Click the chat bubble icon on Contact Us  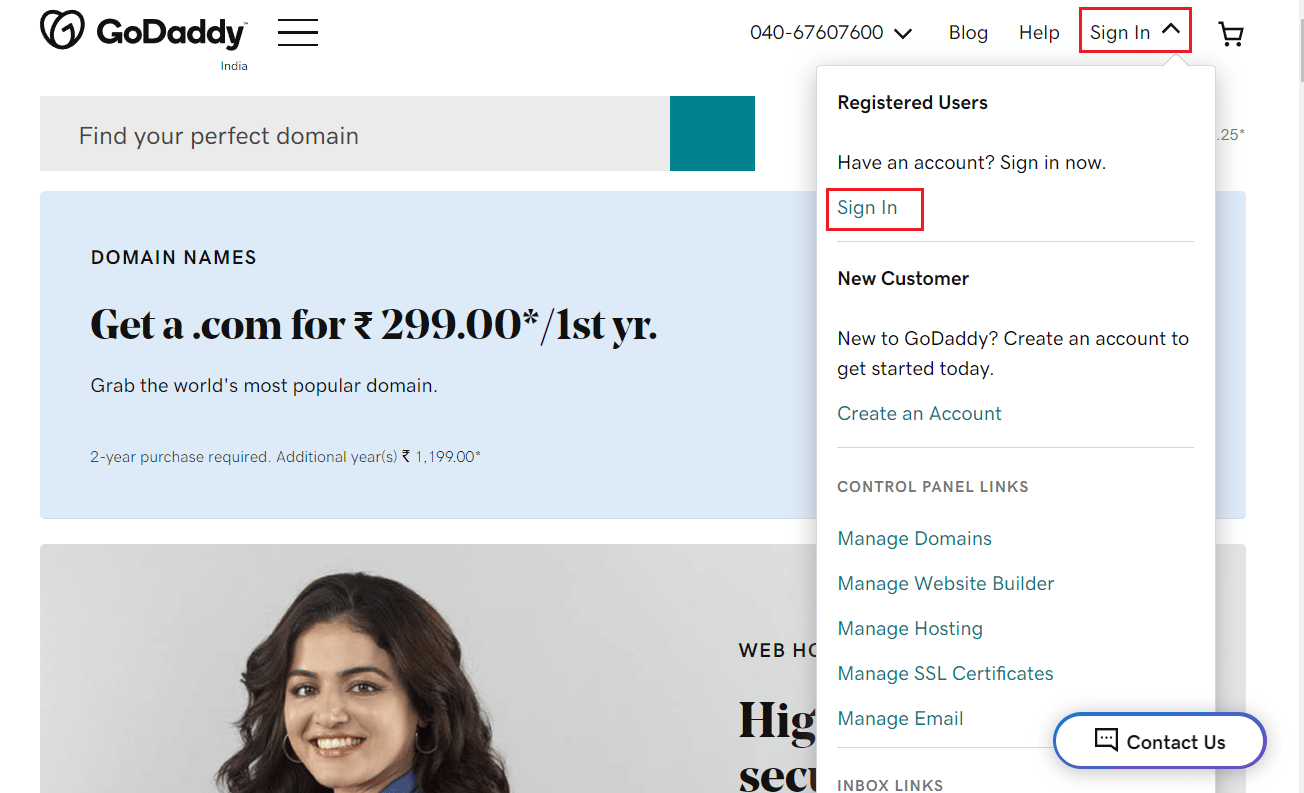pyautogui.click(x=1104, y=740)
